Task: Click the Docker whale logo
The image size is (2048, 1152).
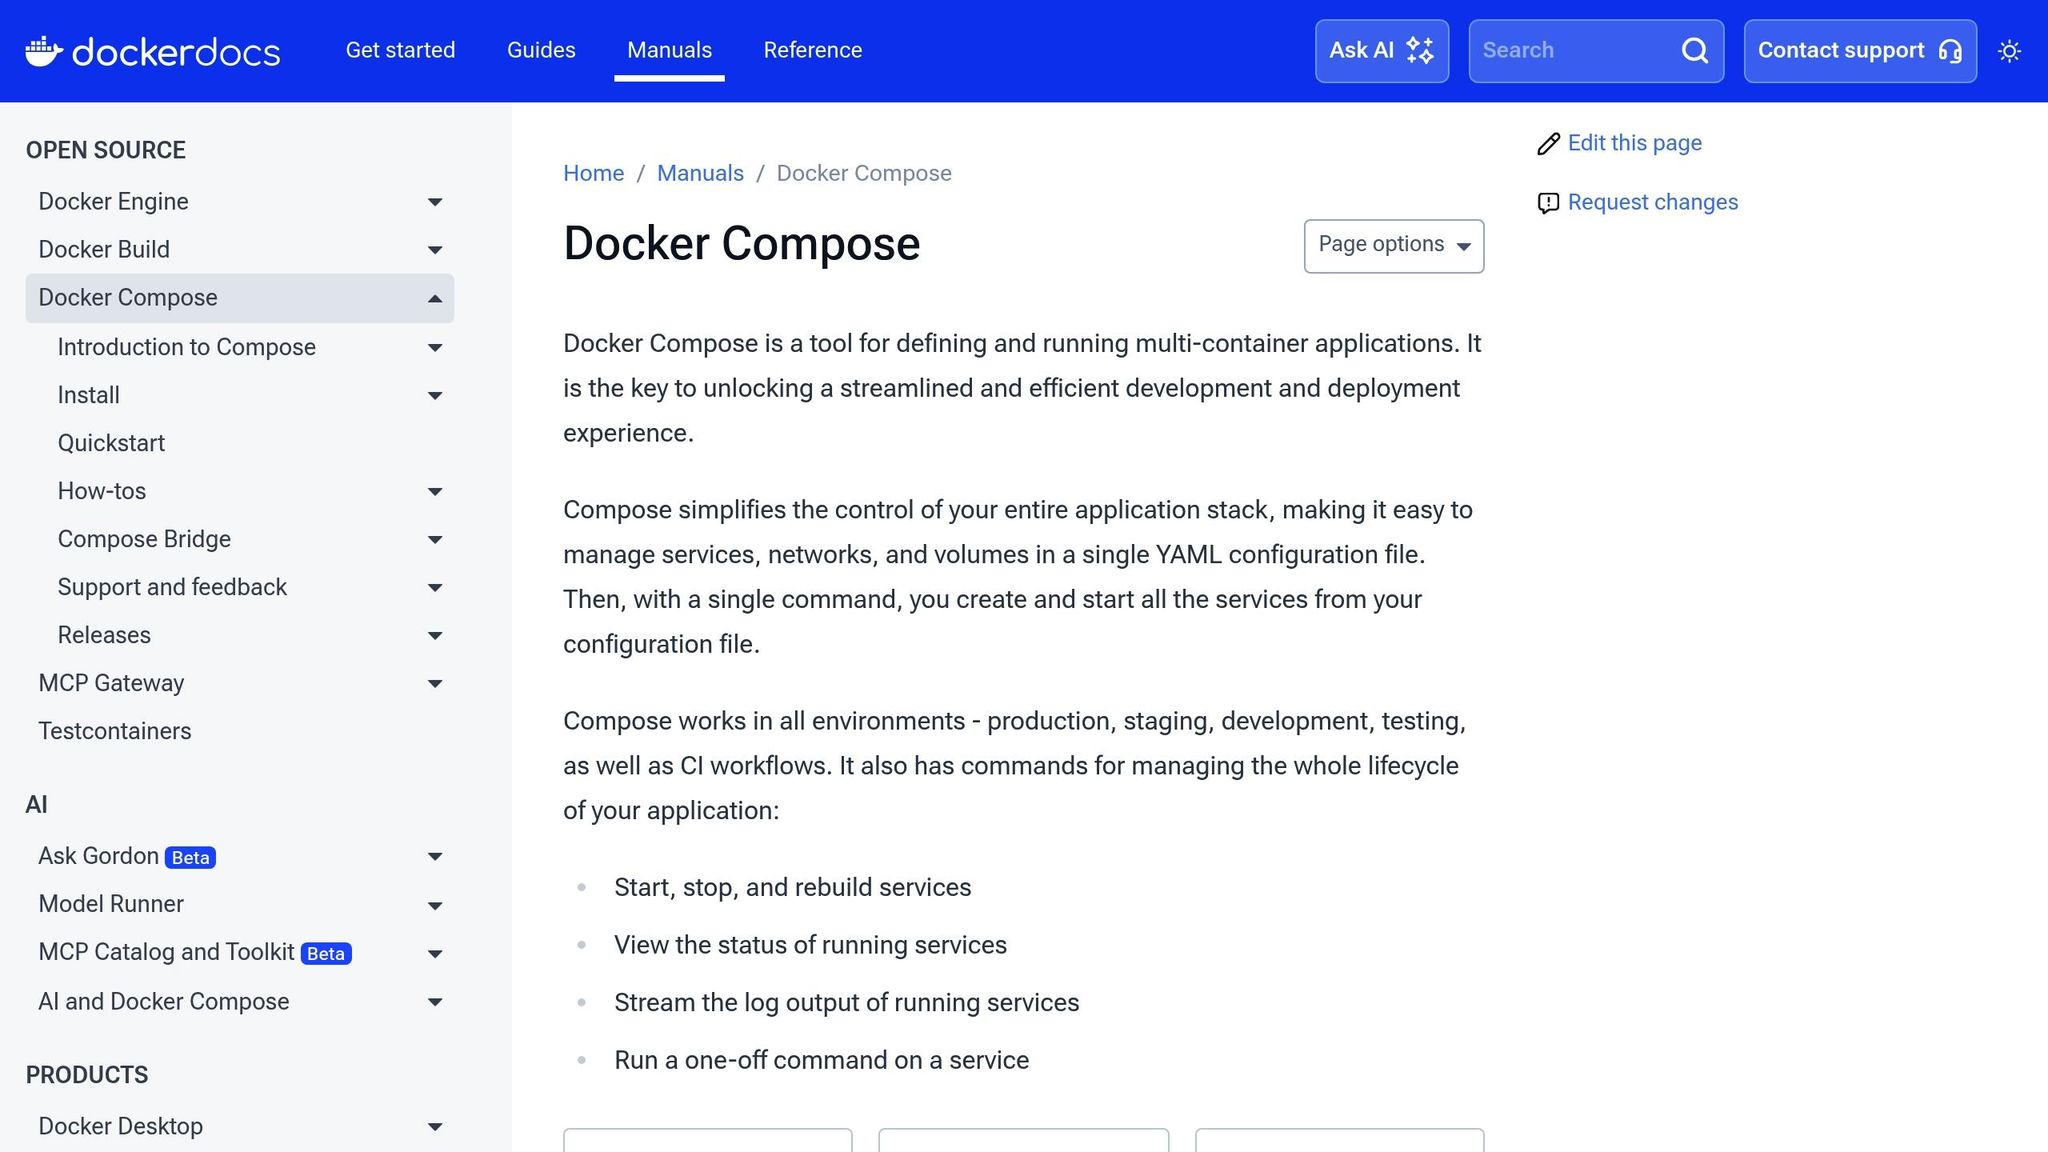Action: pos(44,51)
